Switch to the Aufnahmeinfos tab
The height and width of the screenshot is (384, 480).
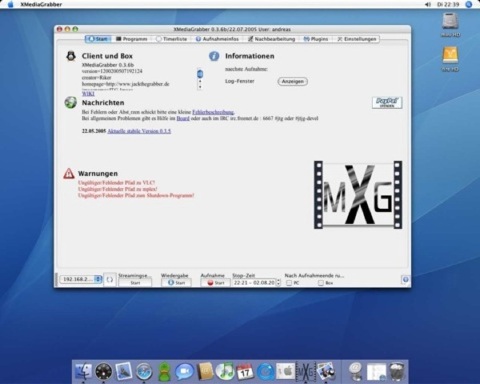(217, 39)
